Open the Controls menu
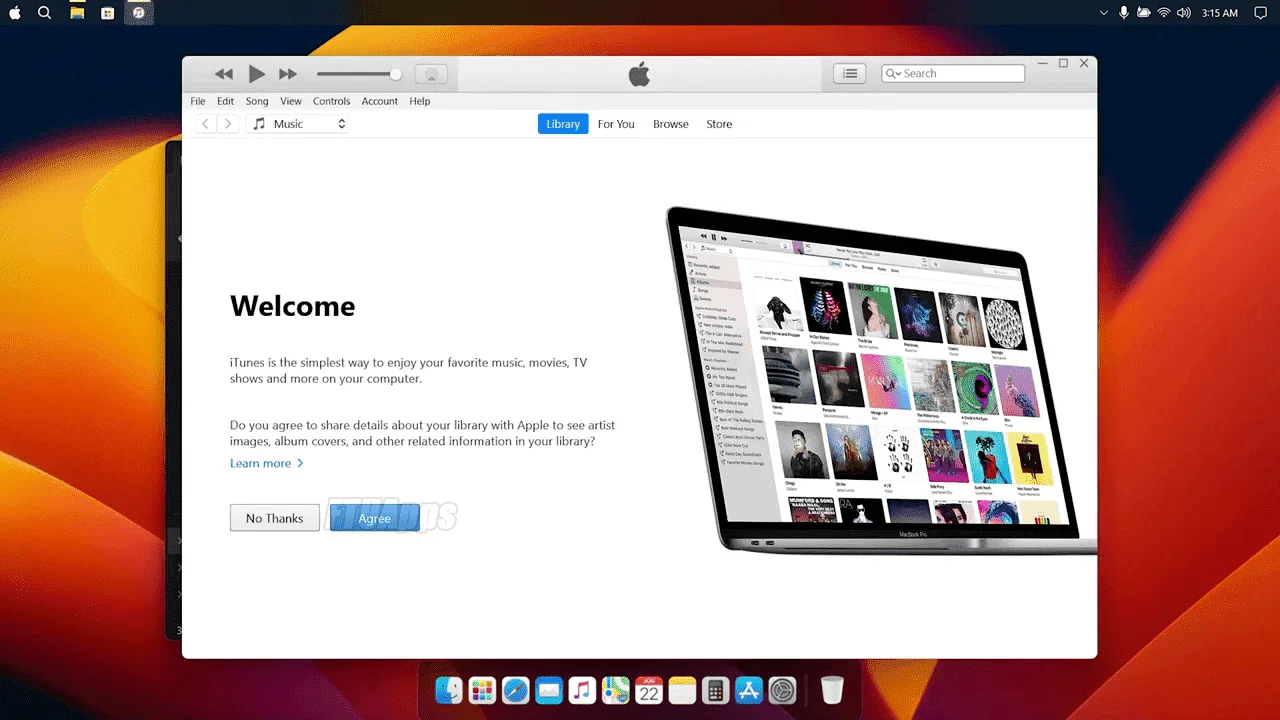Viewport: 1280px width, 720px height. click(x=331, y=101)
